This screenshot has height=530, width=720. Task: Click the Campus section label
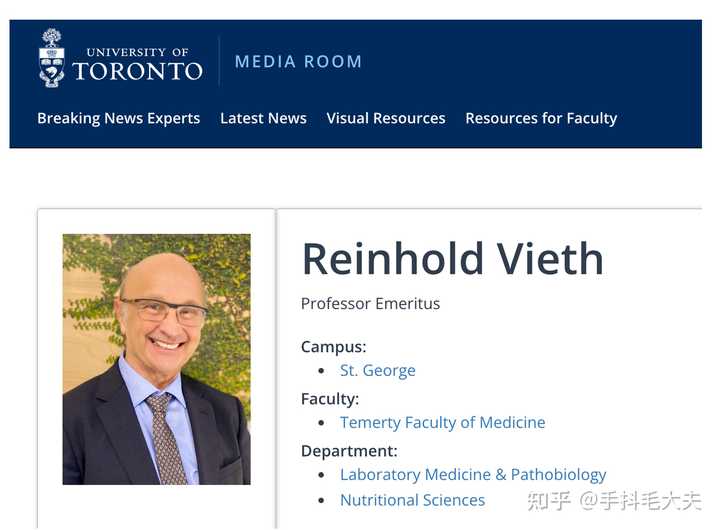[333, 347]
